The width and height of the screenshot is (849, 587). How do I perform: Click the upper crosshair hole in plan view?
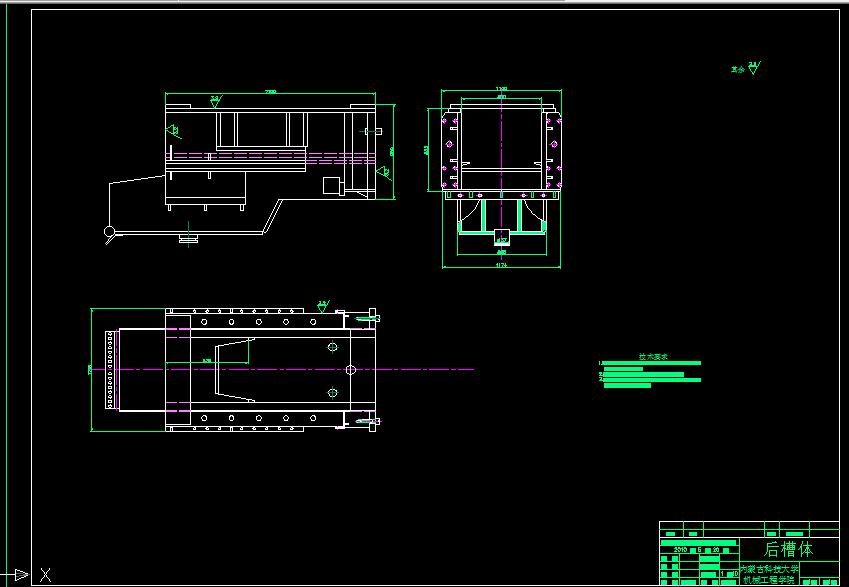(x=332, y=347)
